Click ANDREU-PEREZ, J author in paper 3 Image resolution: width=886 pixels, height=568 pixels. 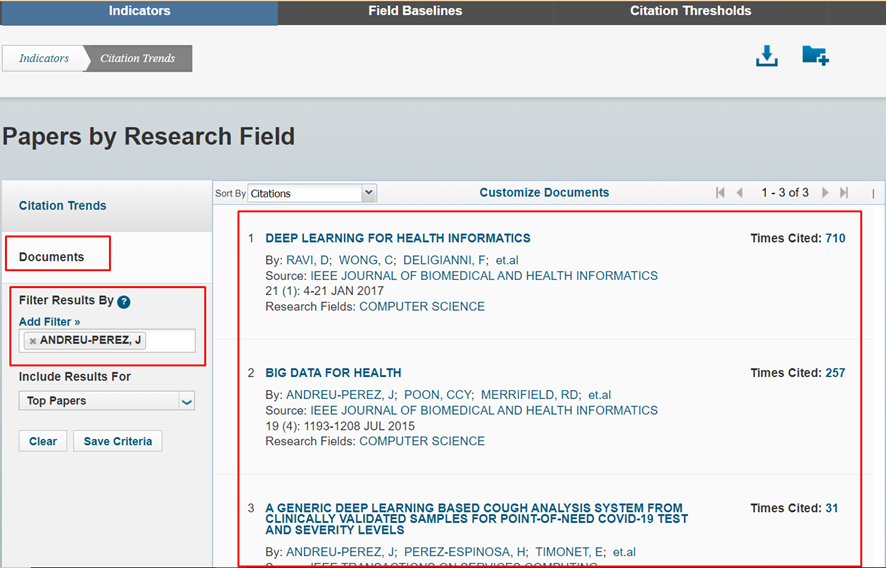[341, 552]
